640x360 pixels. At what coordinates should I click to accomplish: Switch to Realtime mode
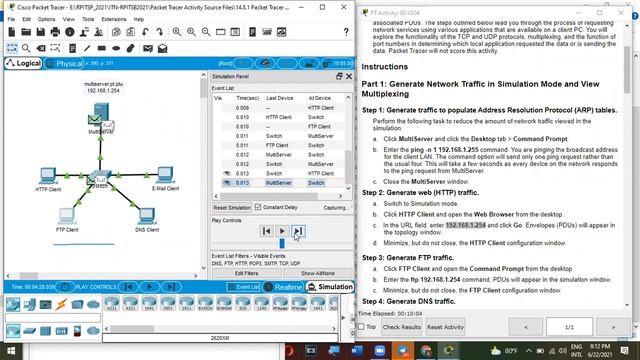click(x=284, y=287)
